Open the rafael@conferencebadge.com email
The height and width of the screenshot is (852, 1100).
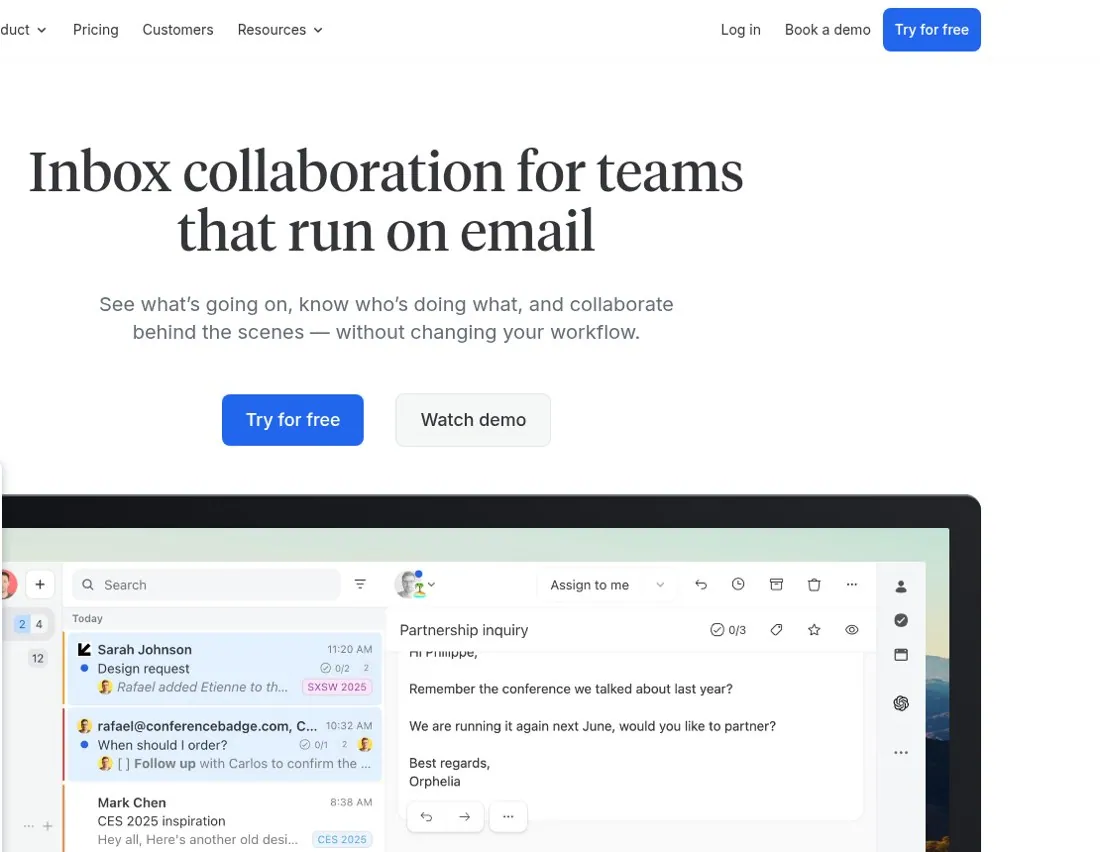pos(223,745)
